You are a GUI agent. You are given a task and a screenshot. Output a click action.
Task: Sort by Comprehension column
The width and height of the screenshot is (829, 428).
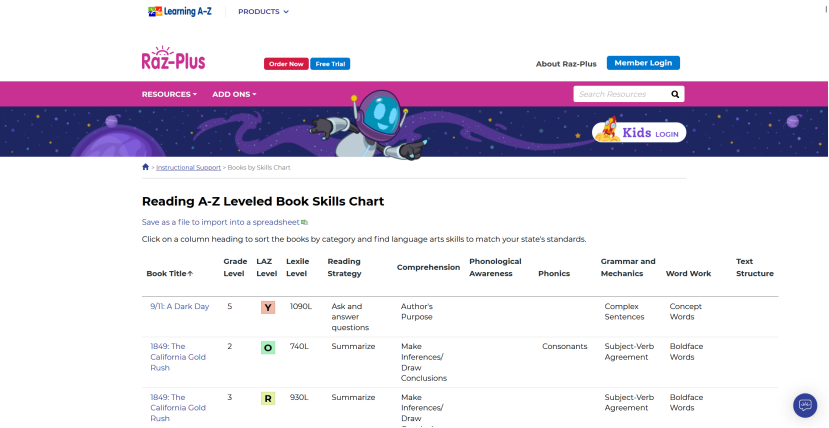point(428,267)
